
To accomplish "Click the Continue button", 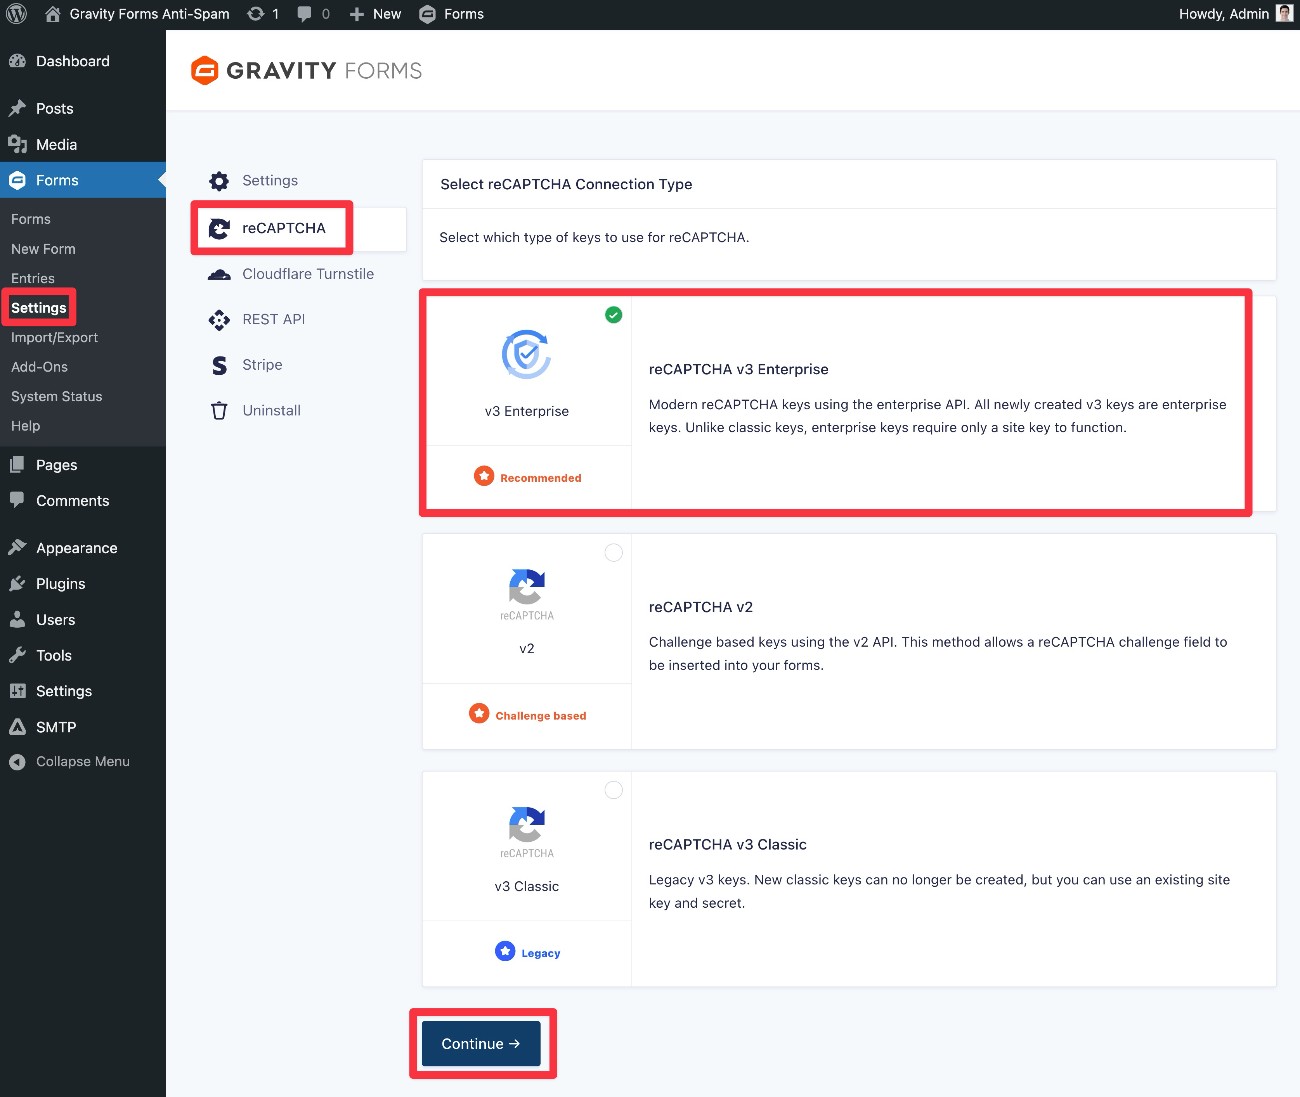I will pos(481,1044).
